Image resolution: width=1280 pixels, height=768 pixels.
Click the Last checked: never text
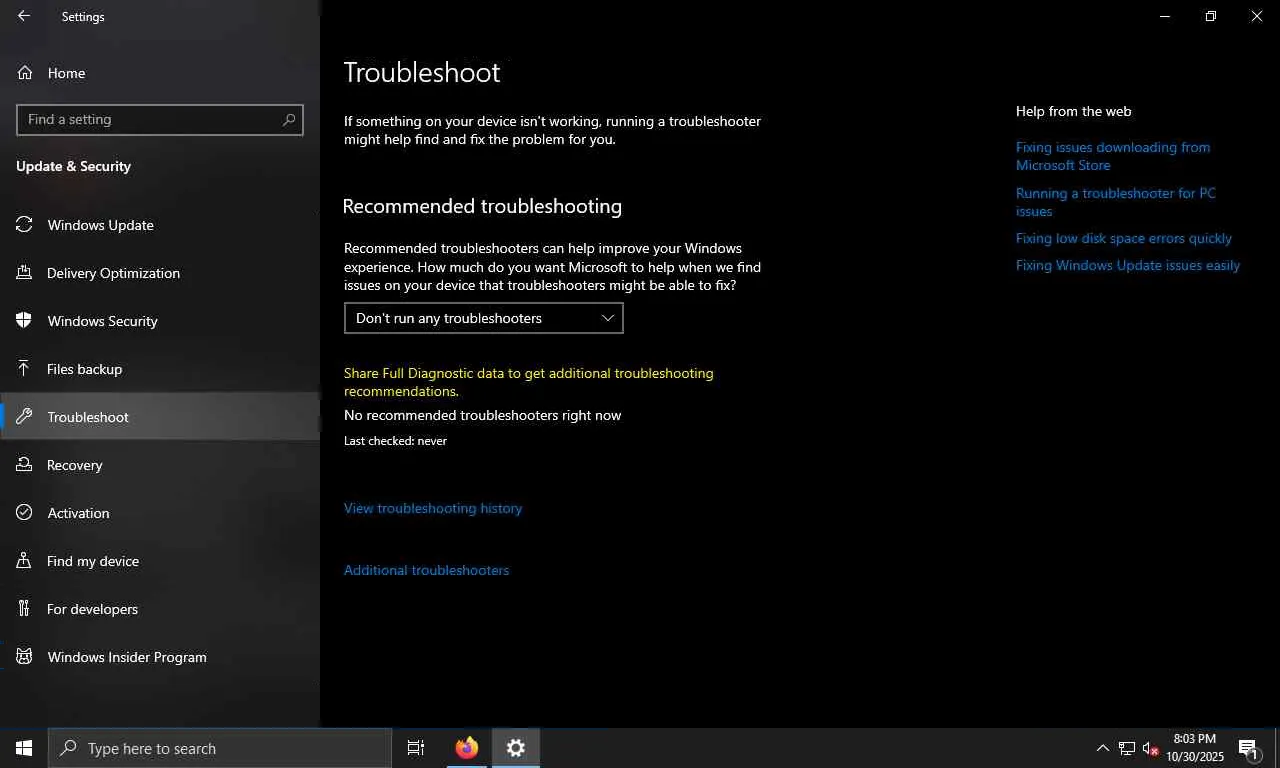point(395,441)
